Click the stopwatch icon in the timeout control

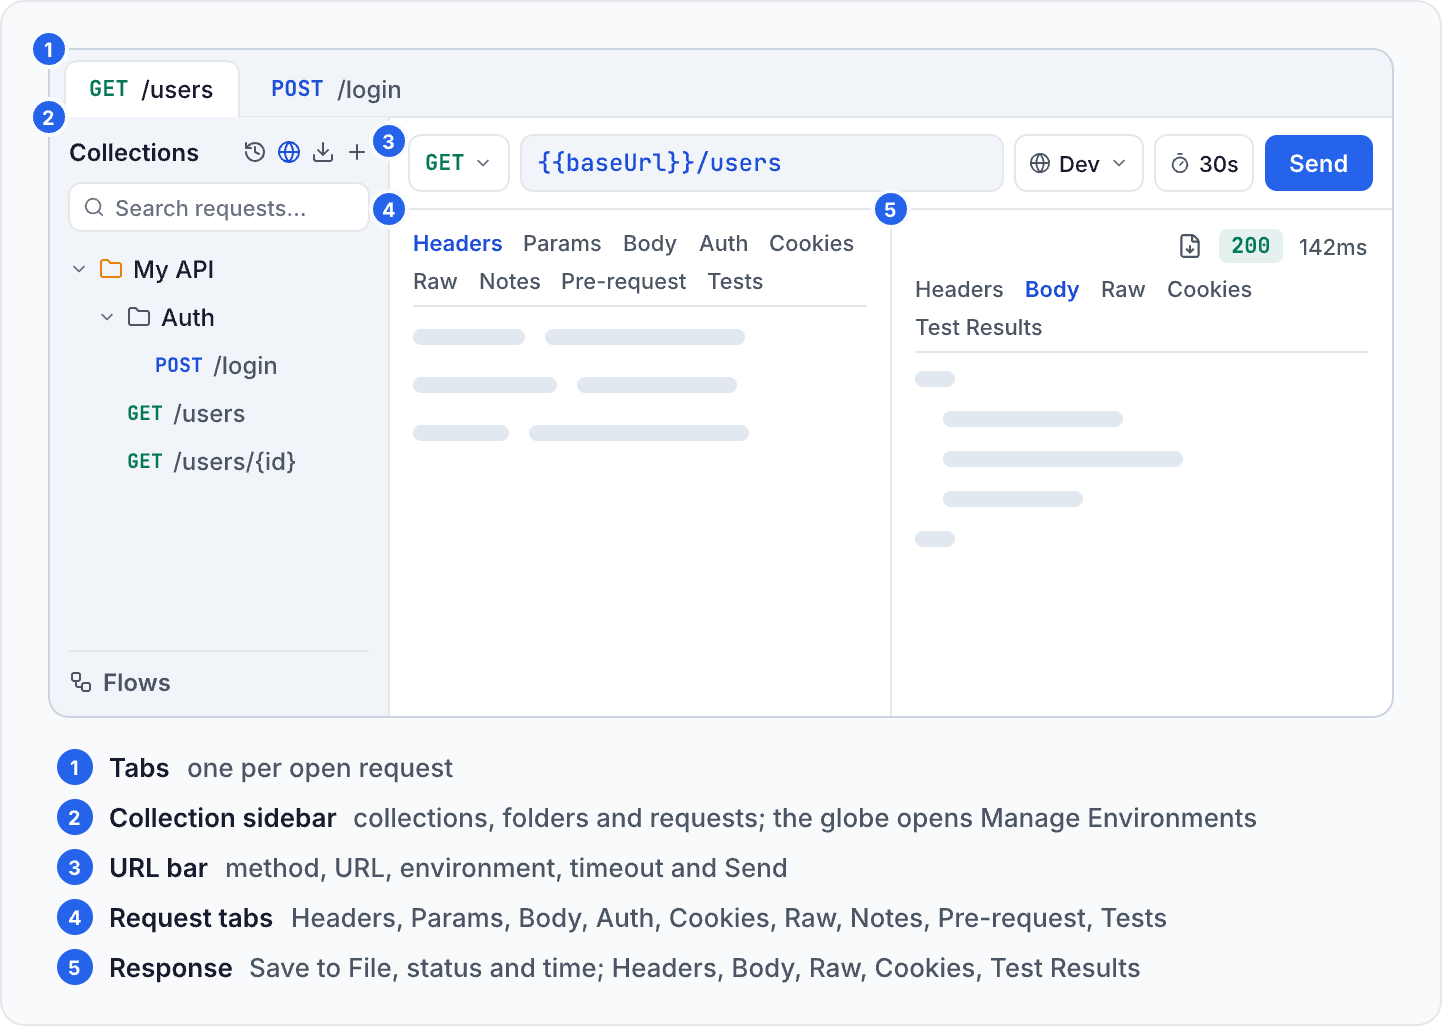pos(1180,163)
